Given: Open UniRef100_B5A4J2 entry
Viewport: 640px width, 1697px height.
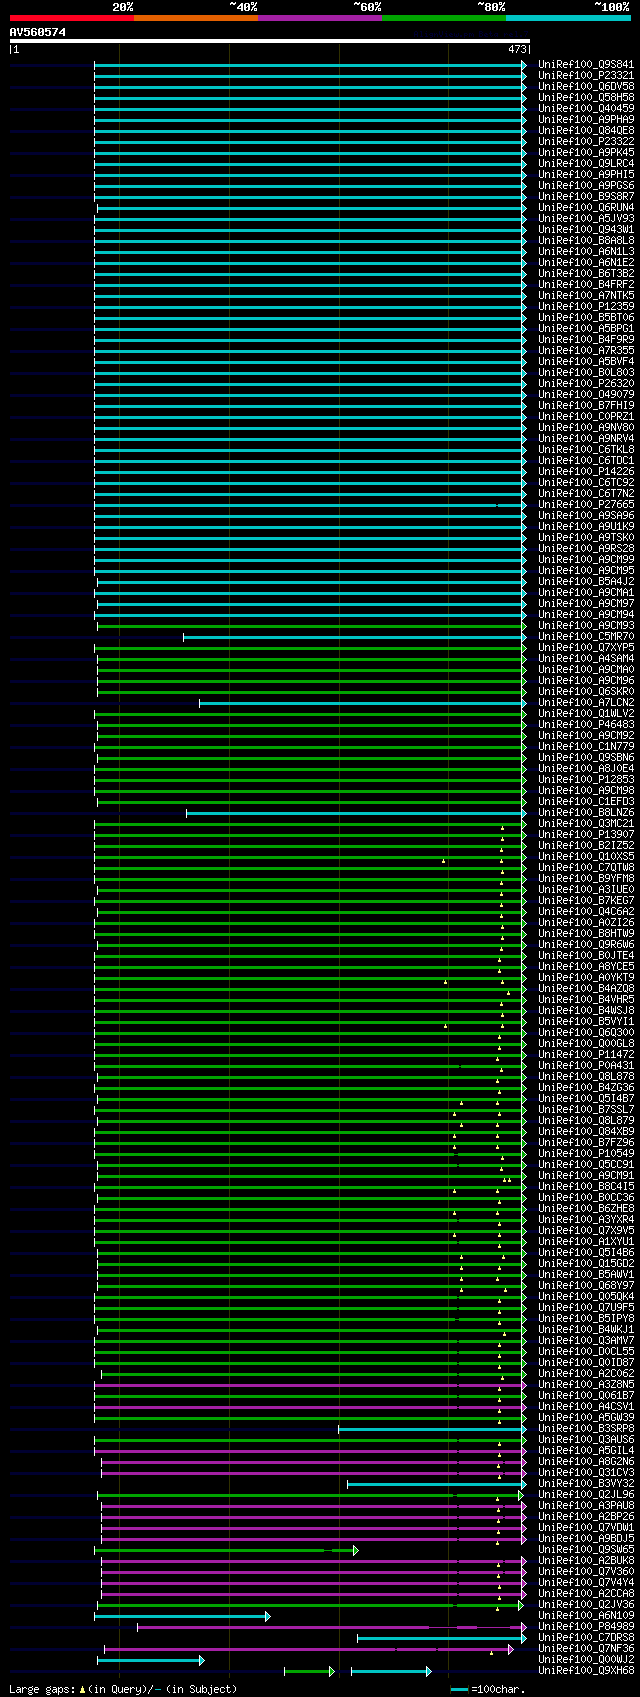Looking at the screenshot, I should pyautogui.click(x=586, y=581).
